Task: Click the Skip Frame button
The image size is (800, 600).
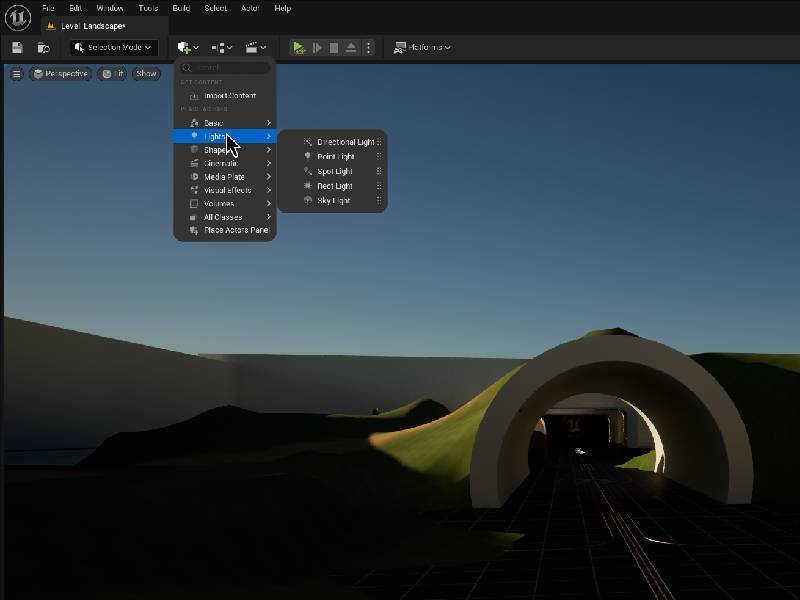Action: tap(317, 47)
